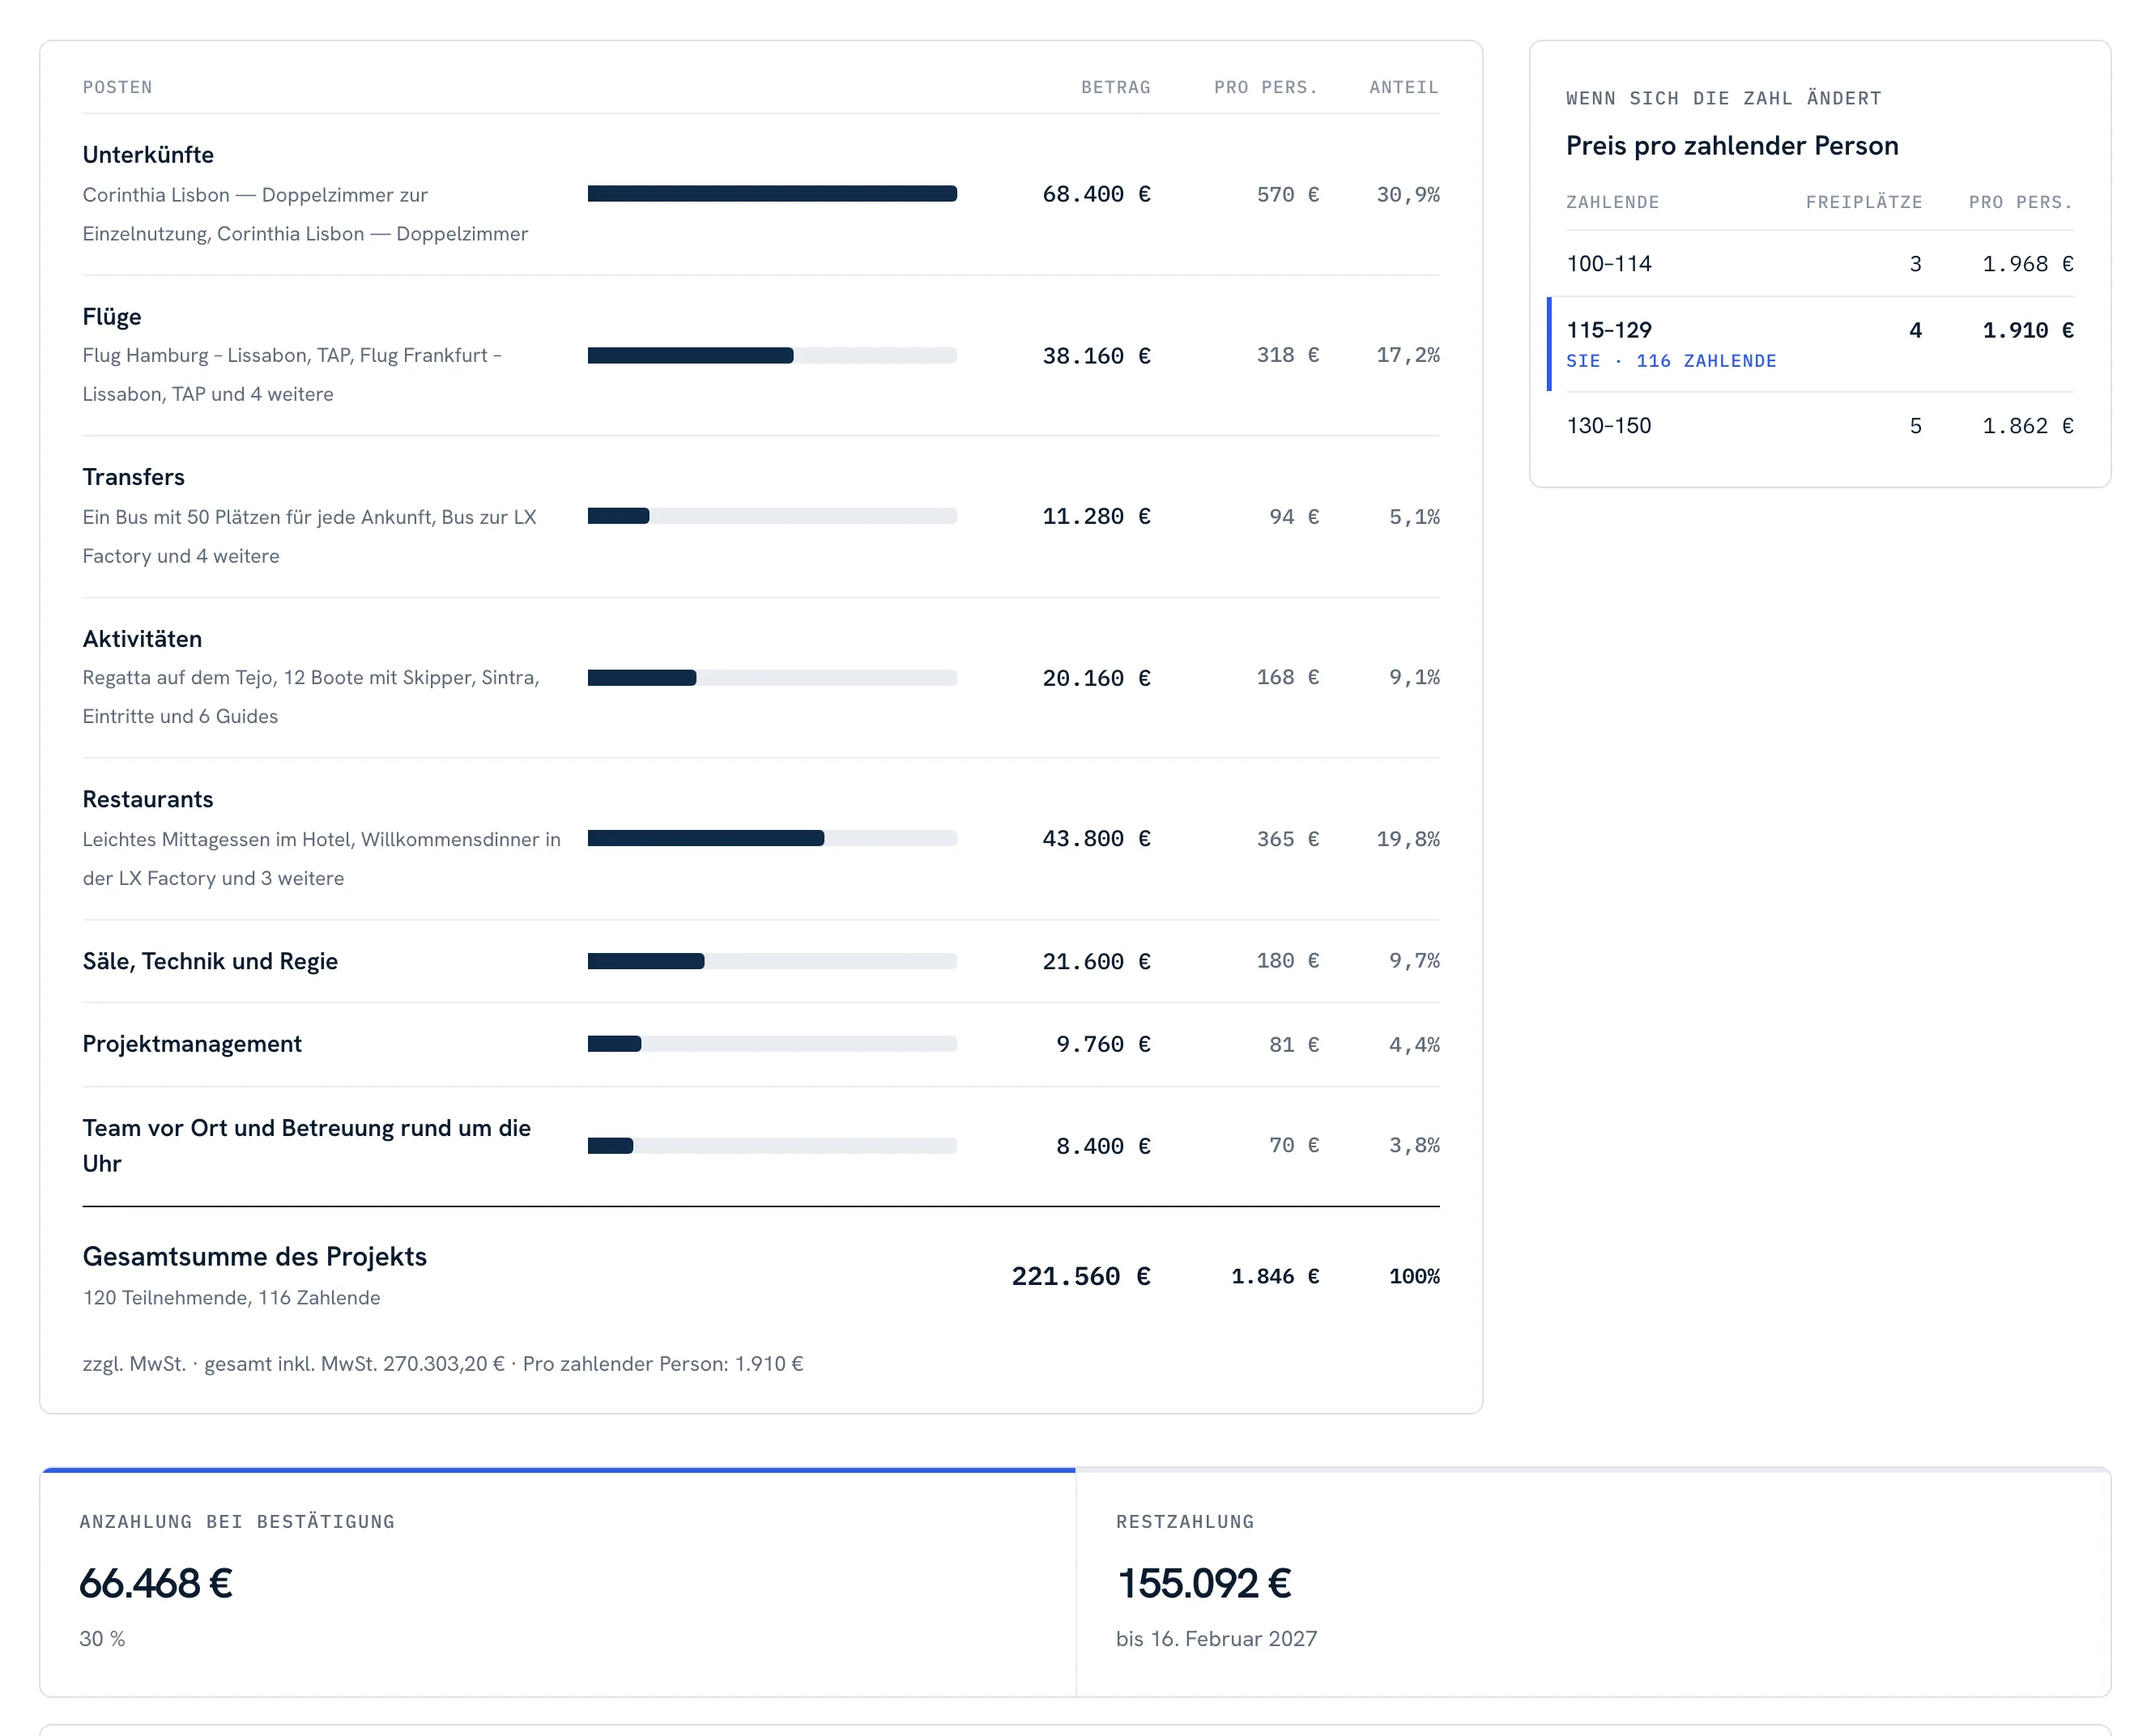Viewport: 2151px width, 1736px height.
Task: Click the Restzahlung amount 155.092 €
Action: pos(1203,1583)
